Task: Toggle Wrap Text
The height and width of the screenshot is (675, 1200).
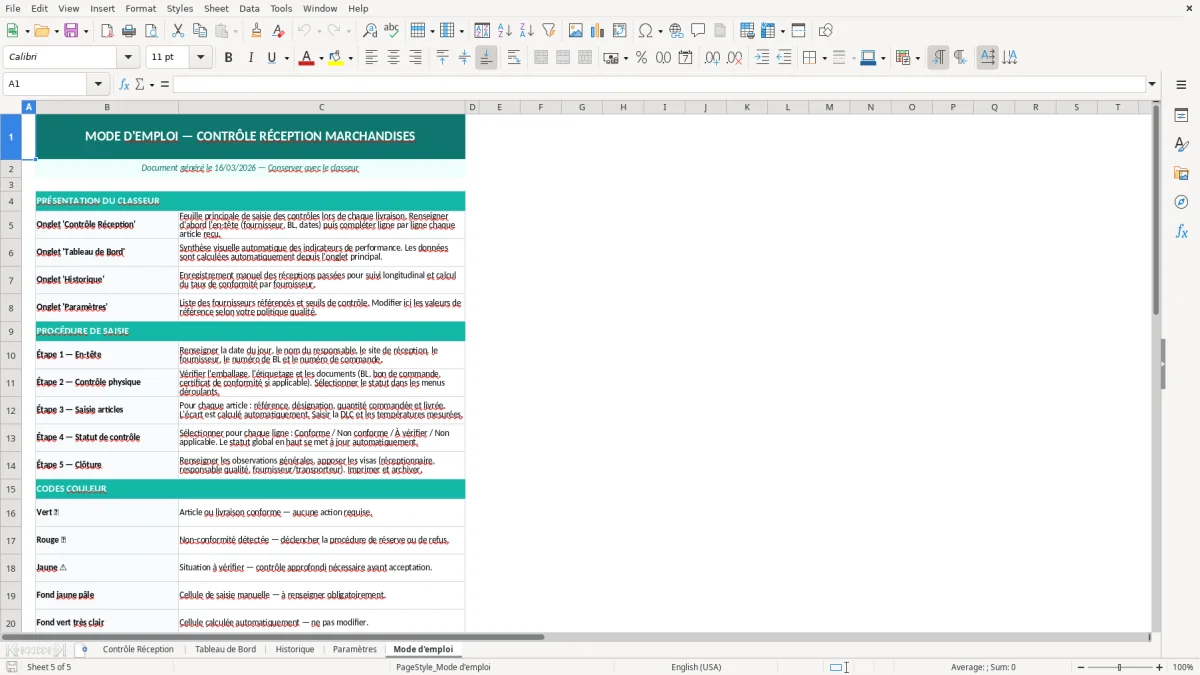Action: point(514,58)
